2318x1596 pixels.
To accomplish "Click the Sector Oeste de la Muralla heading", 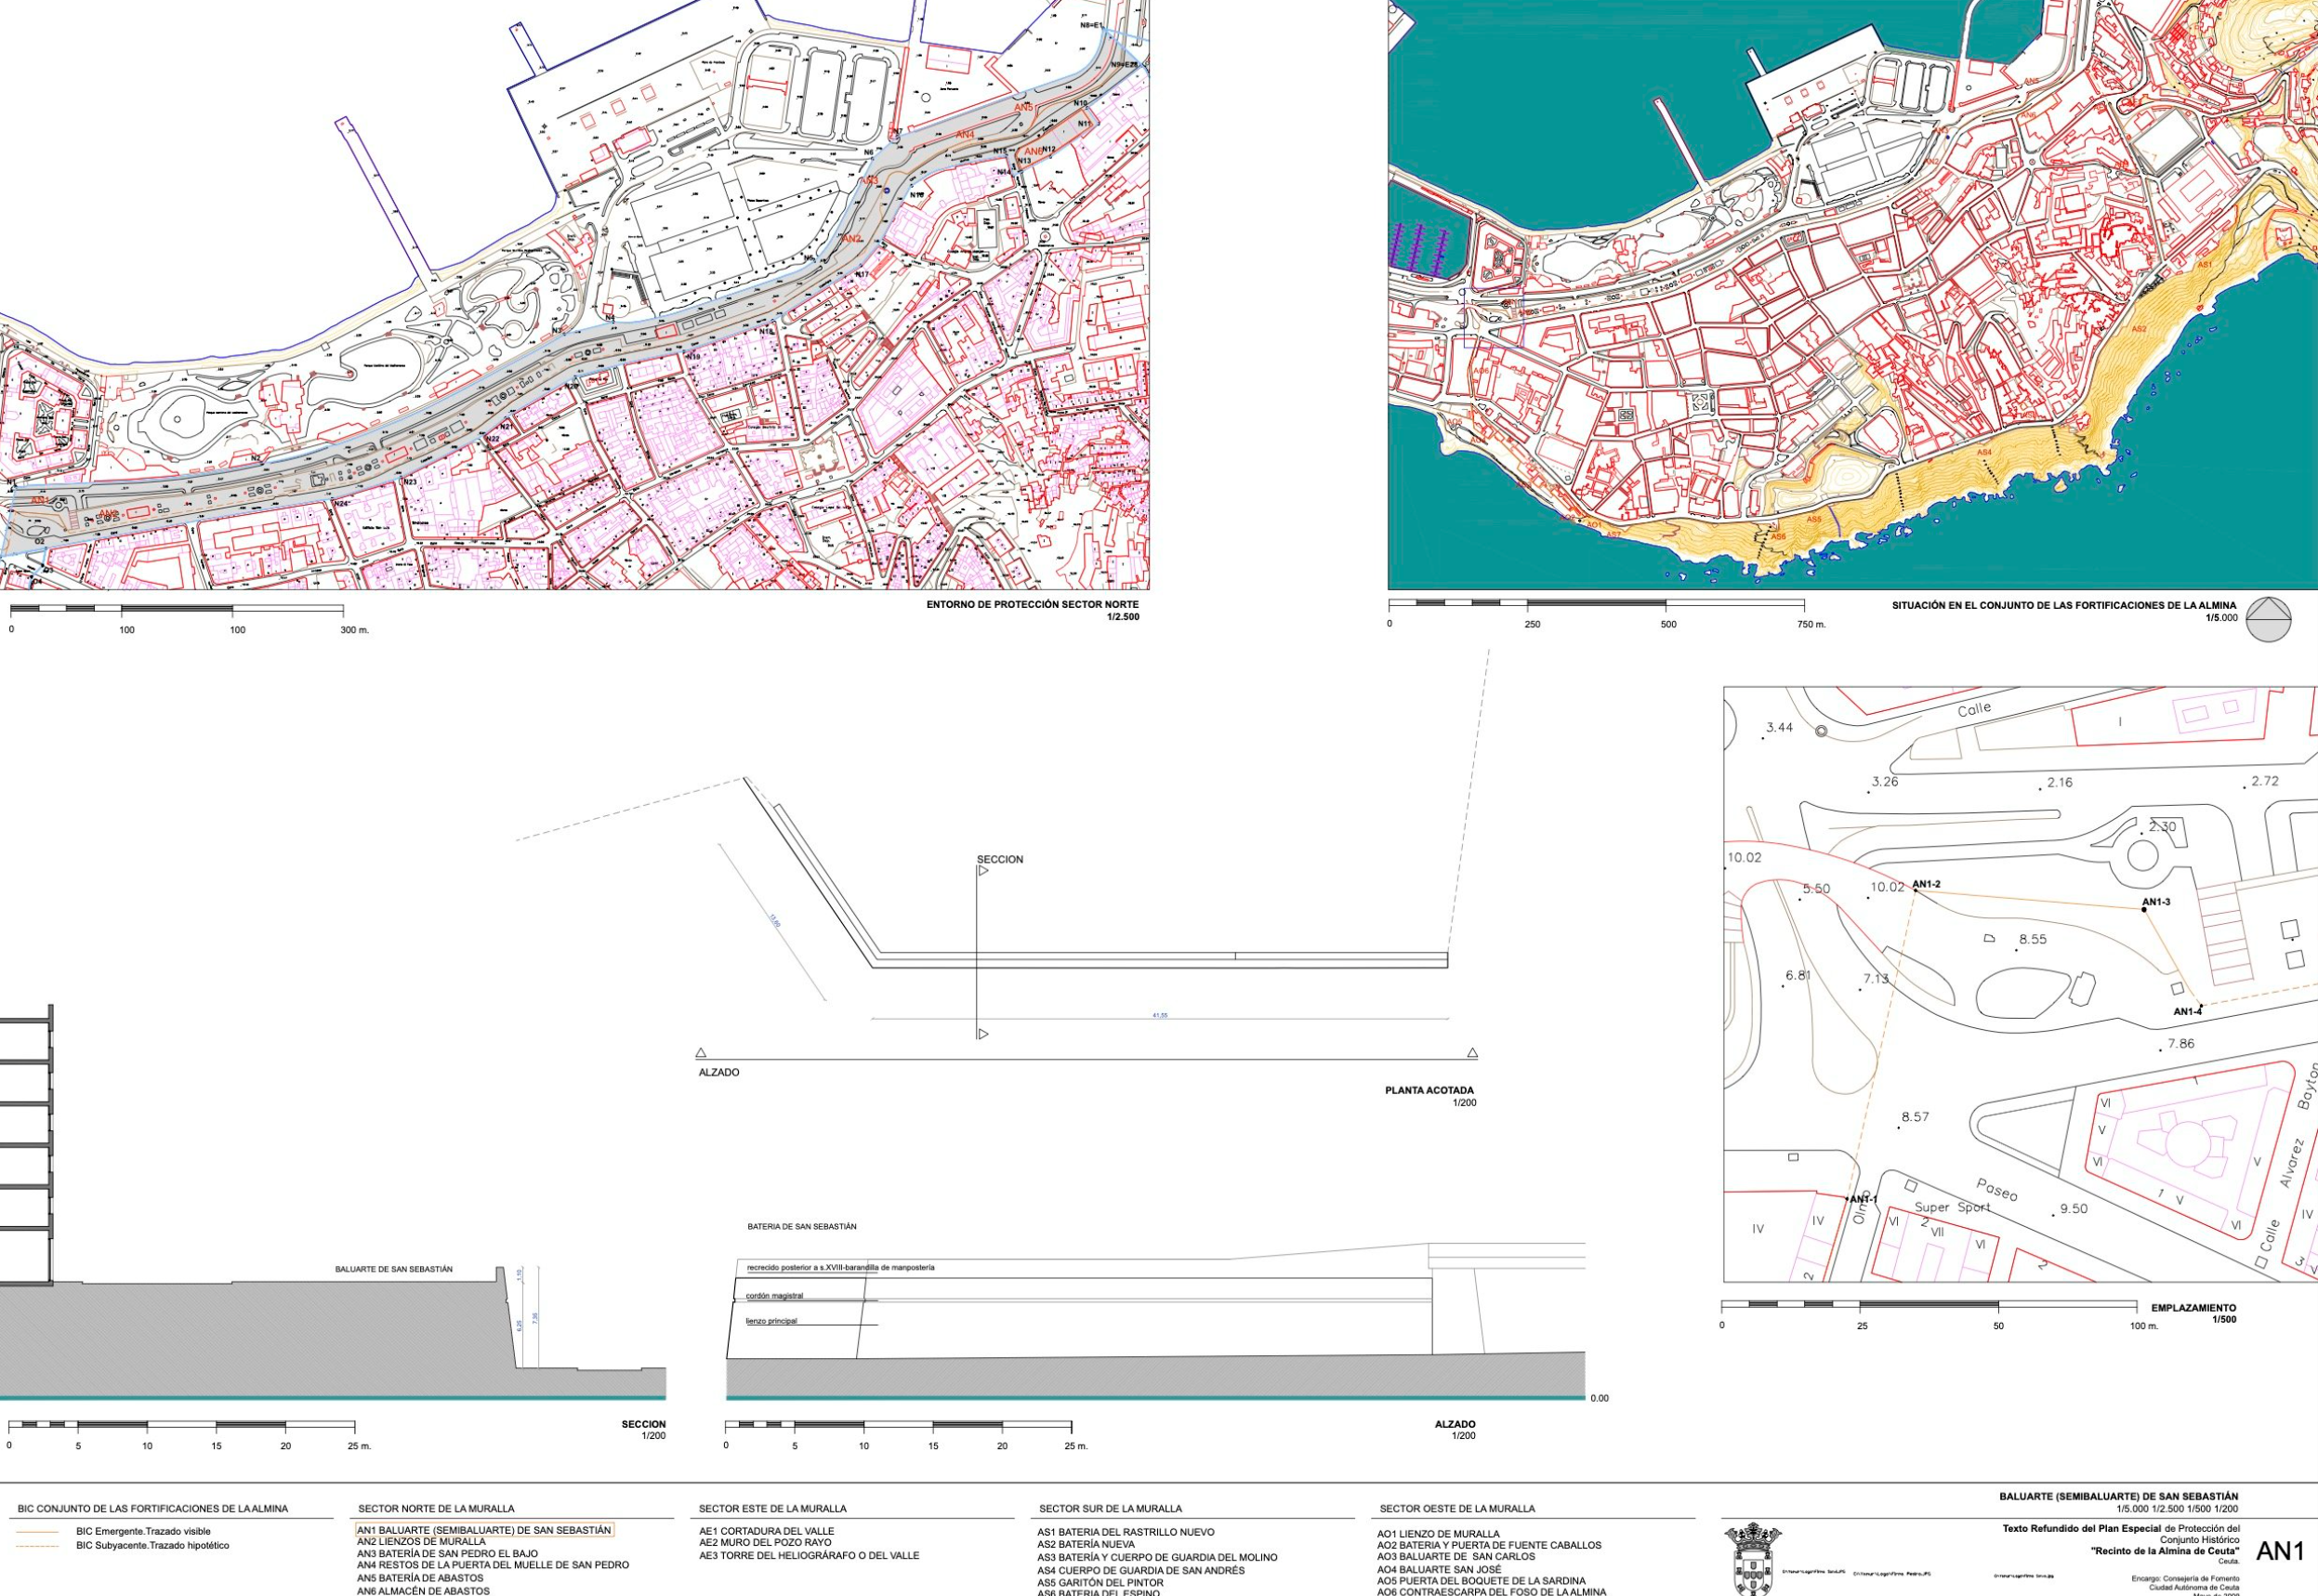I will tap(1457, 1508).
